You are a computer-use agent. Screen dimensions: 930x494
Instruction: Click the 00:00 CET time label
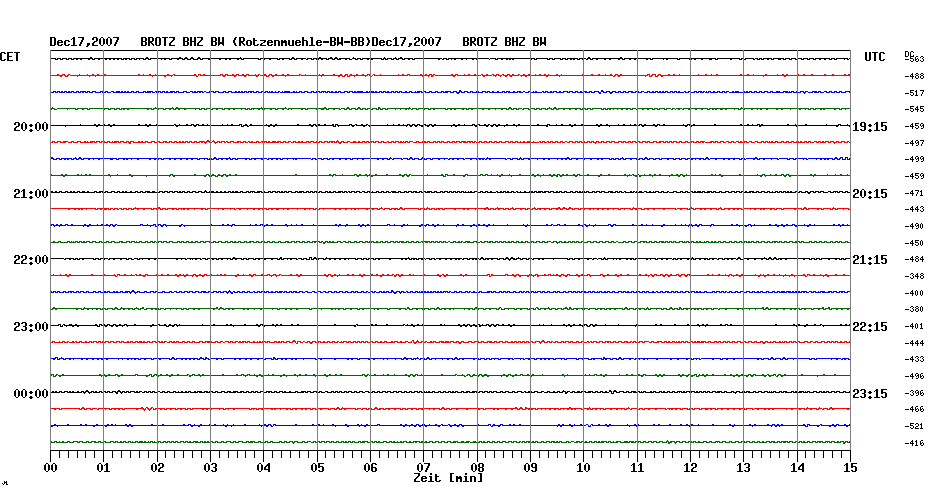pyautogui.click(x=31, y=393)
